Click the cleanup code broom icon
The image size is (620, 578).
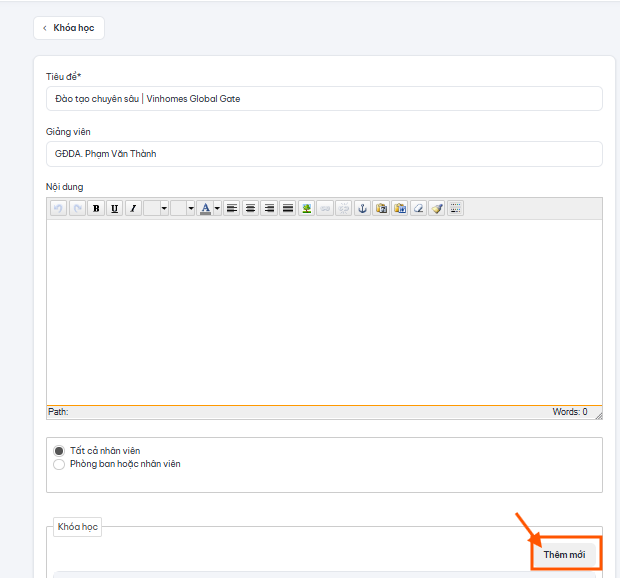click(x=437, y=208)
